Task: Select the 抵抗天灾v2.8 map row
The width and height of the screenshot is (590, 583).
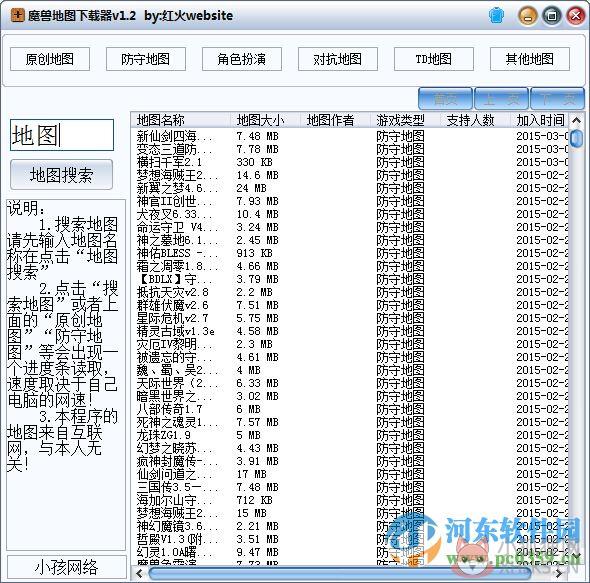Action: tap(350, 292)
